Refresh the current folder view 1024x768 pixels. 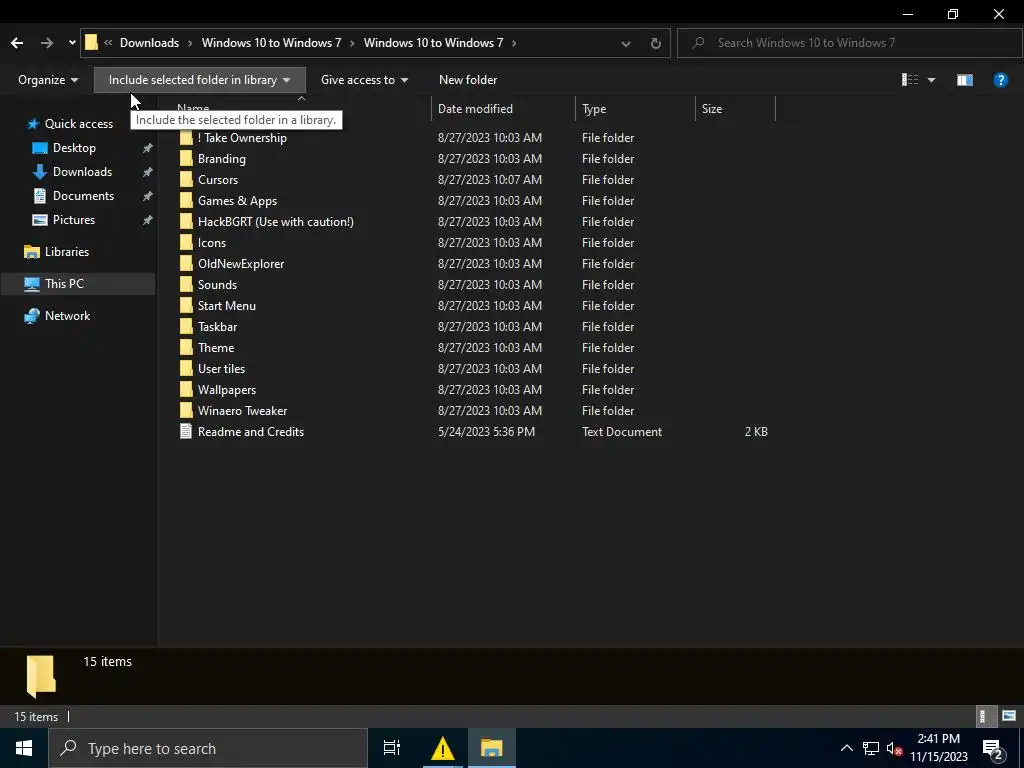click(656, 43)
